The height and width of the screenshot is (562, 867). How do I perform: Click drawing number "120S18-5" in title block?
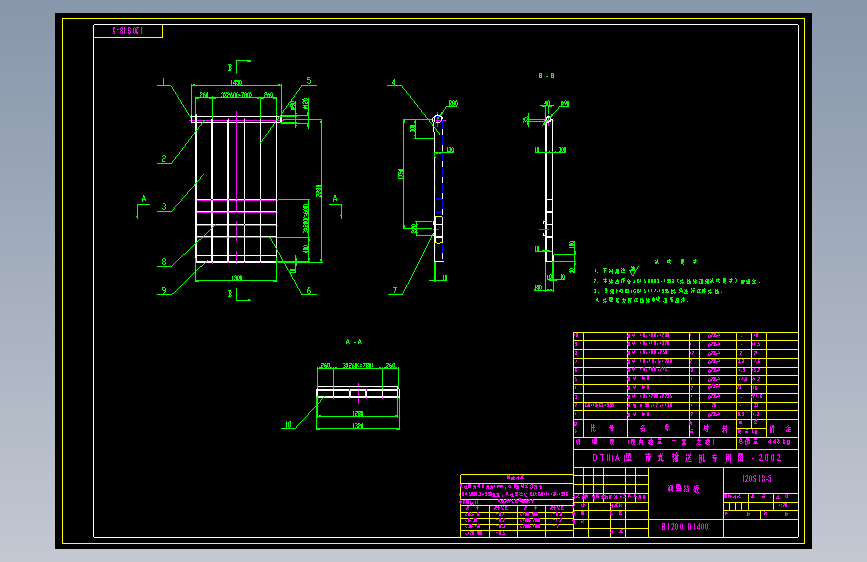[757, 478]
